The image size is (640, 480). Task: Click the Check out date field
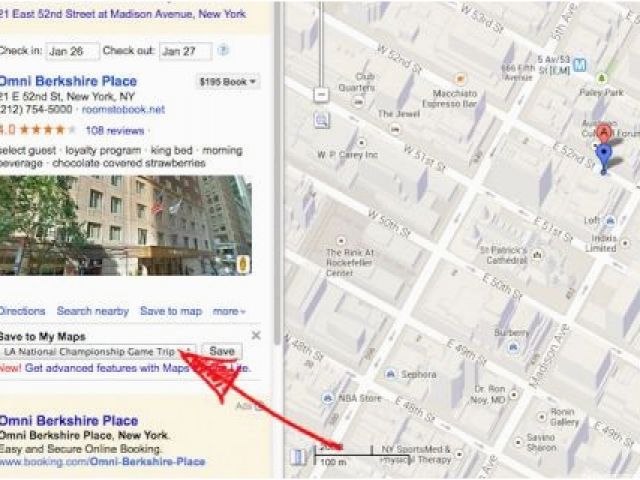[x=186, y=51]
